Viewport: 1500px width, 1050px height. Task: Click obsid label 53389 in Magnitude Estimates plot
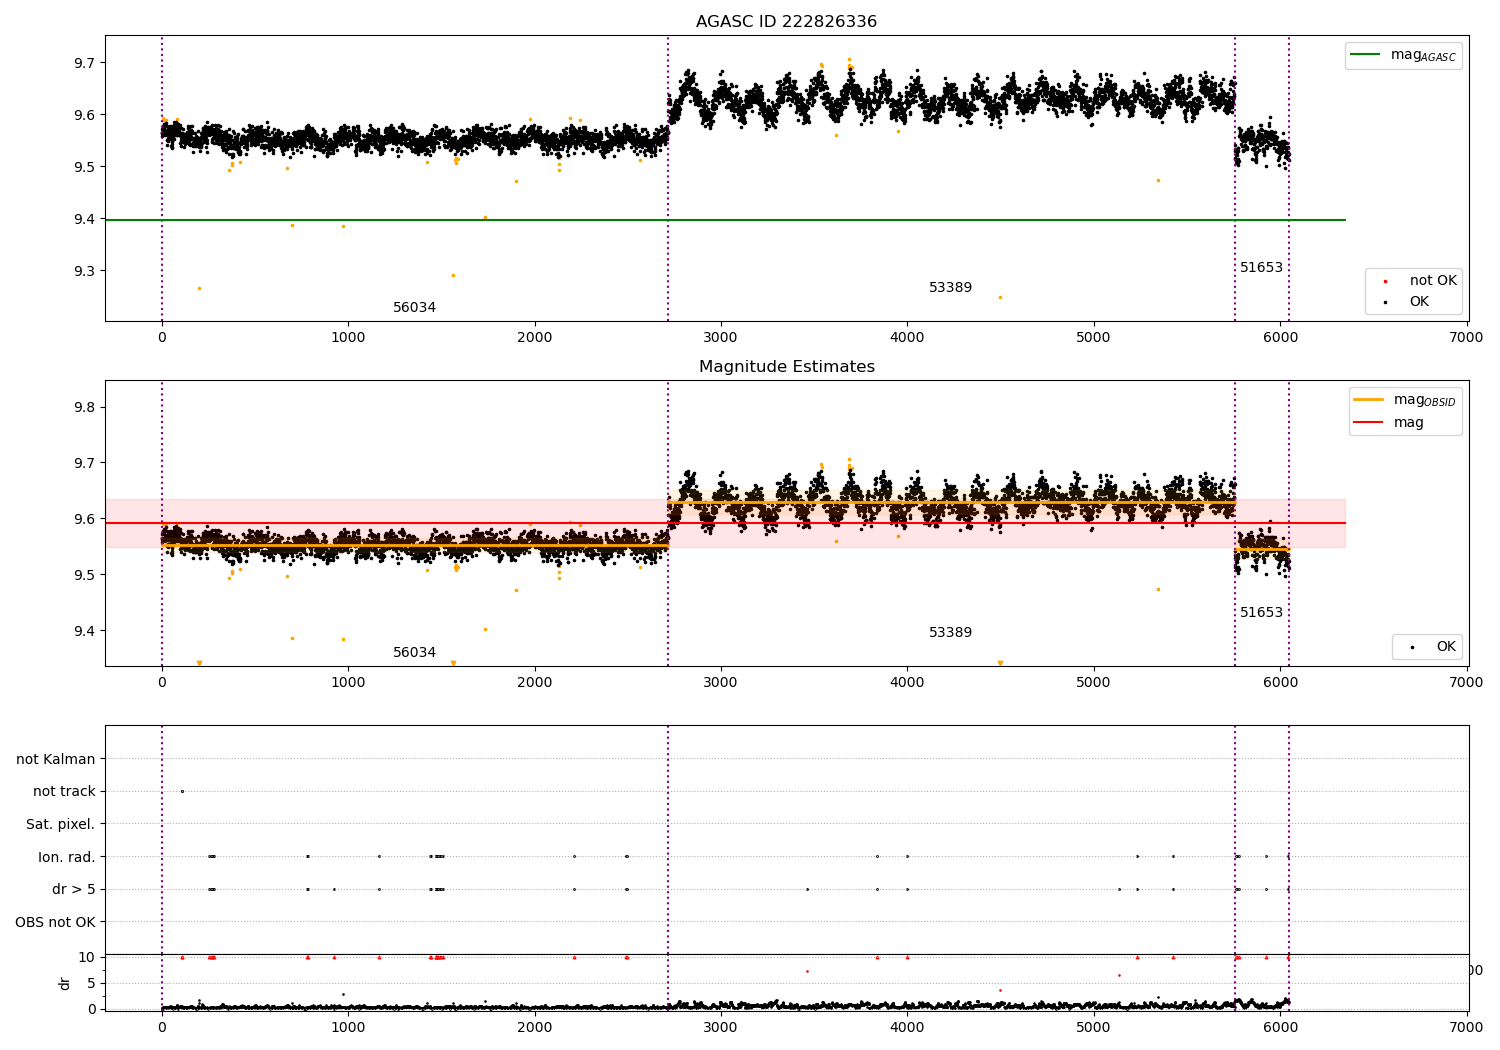tap(950, 633)
